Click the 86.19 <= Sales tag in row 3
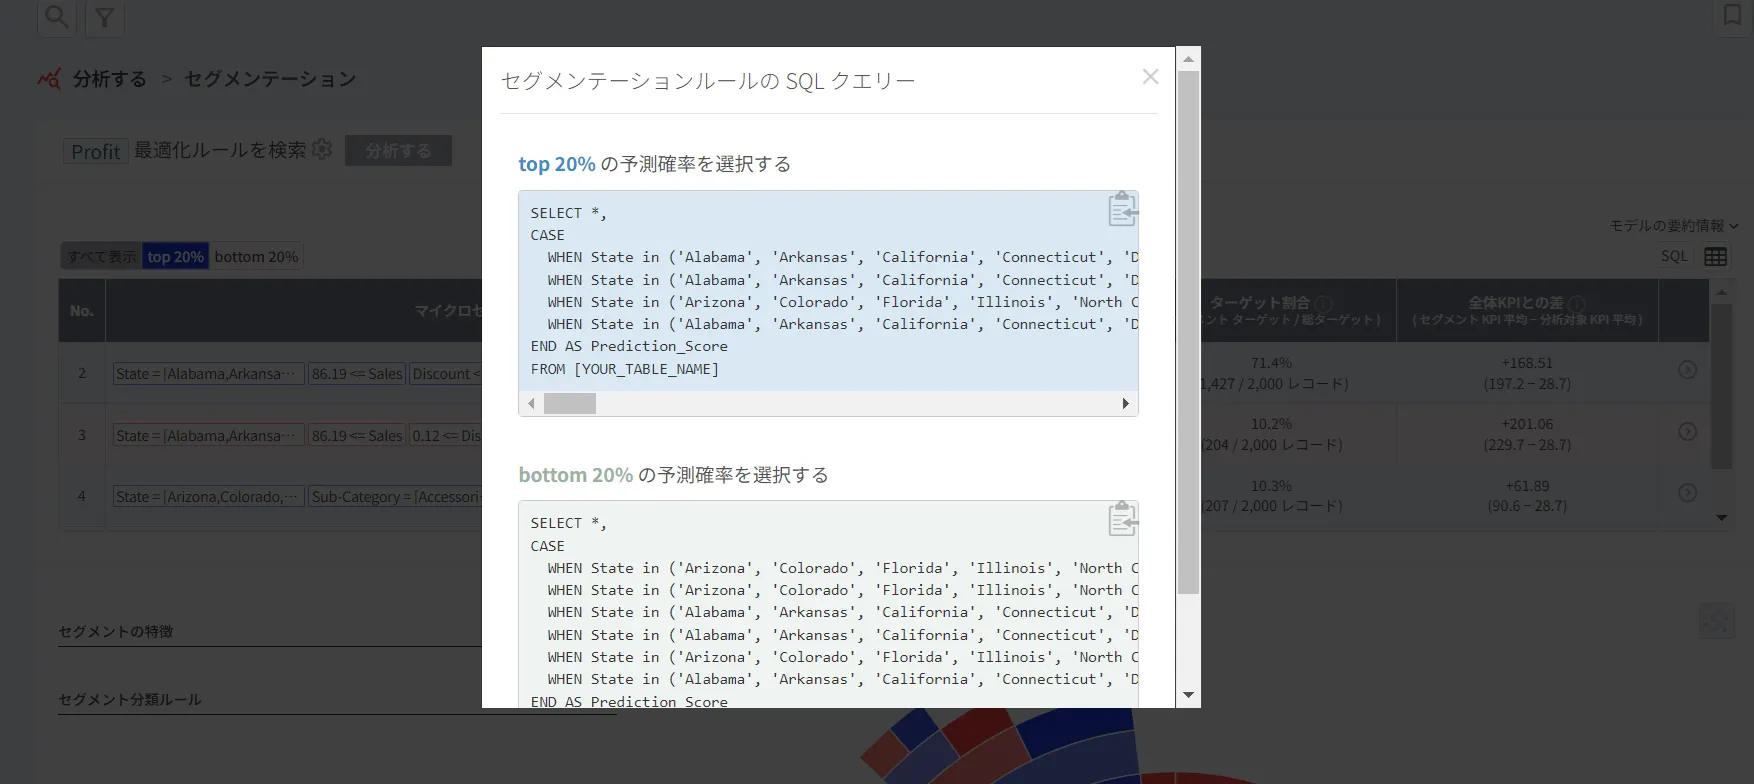This screenshot has height=784, width=1754. point(356,436)
